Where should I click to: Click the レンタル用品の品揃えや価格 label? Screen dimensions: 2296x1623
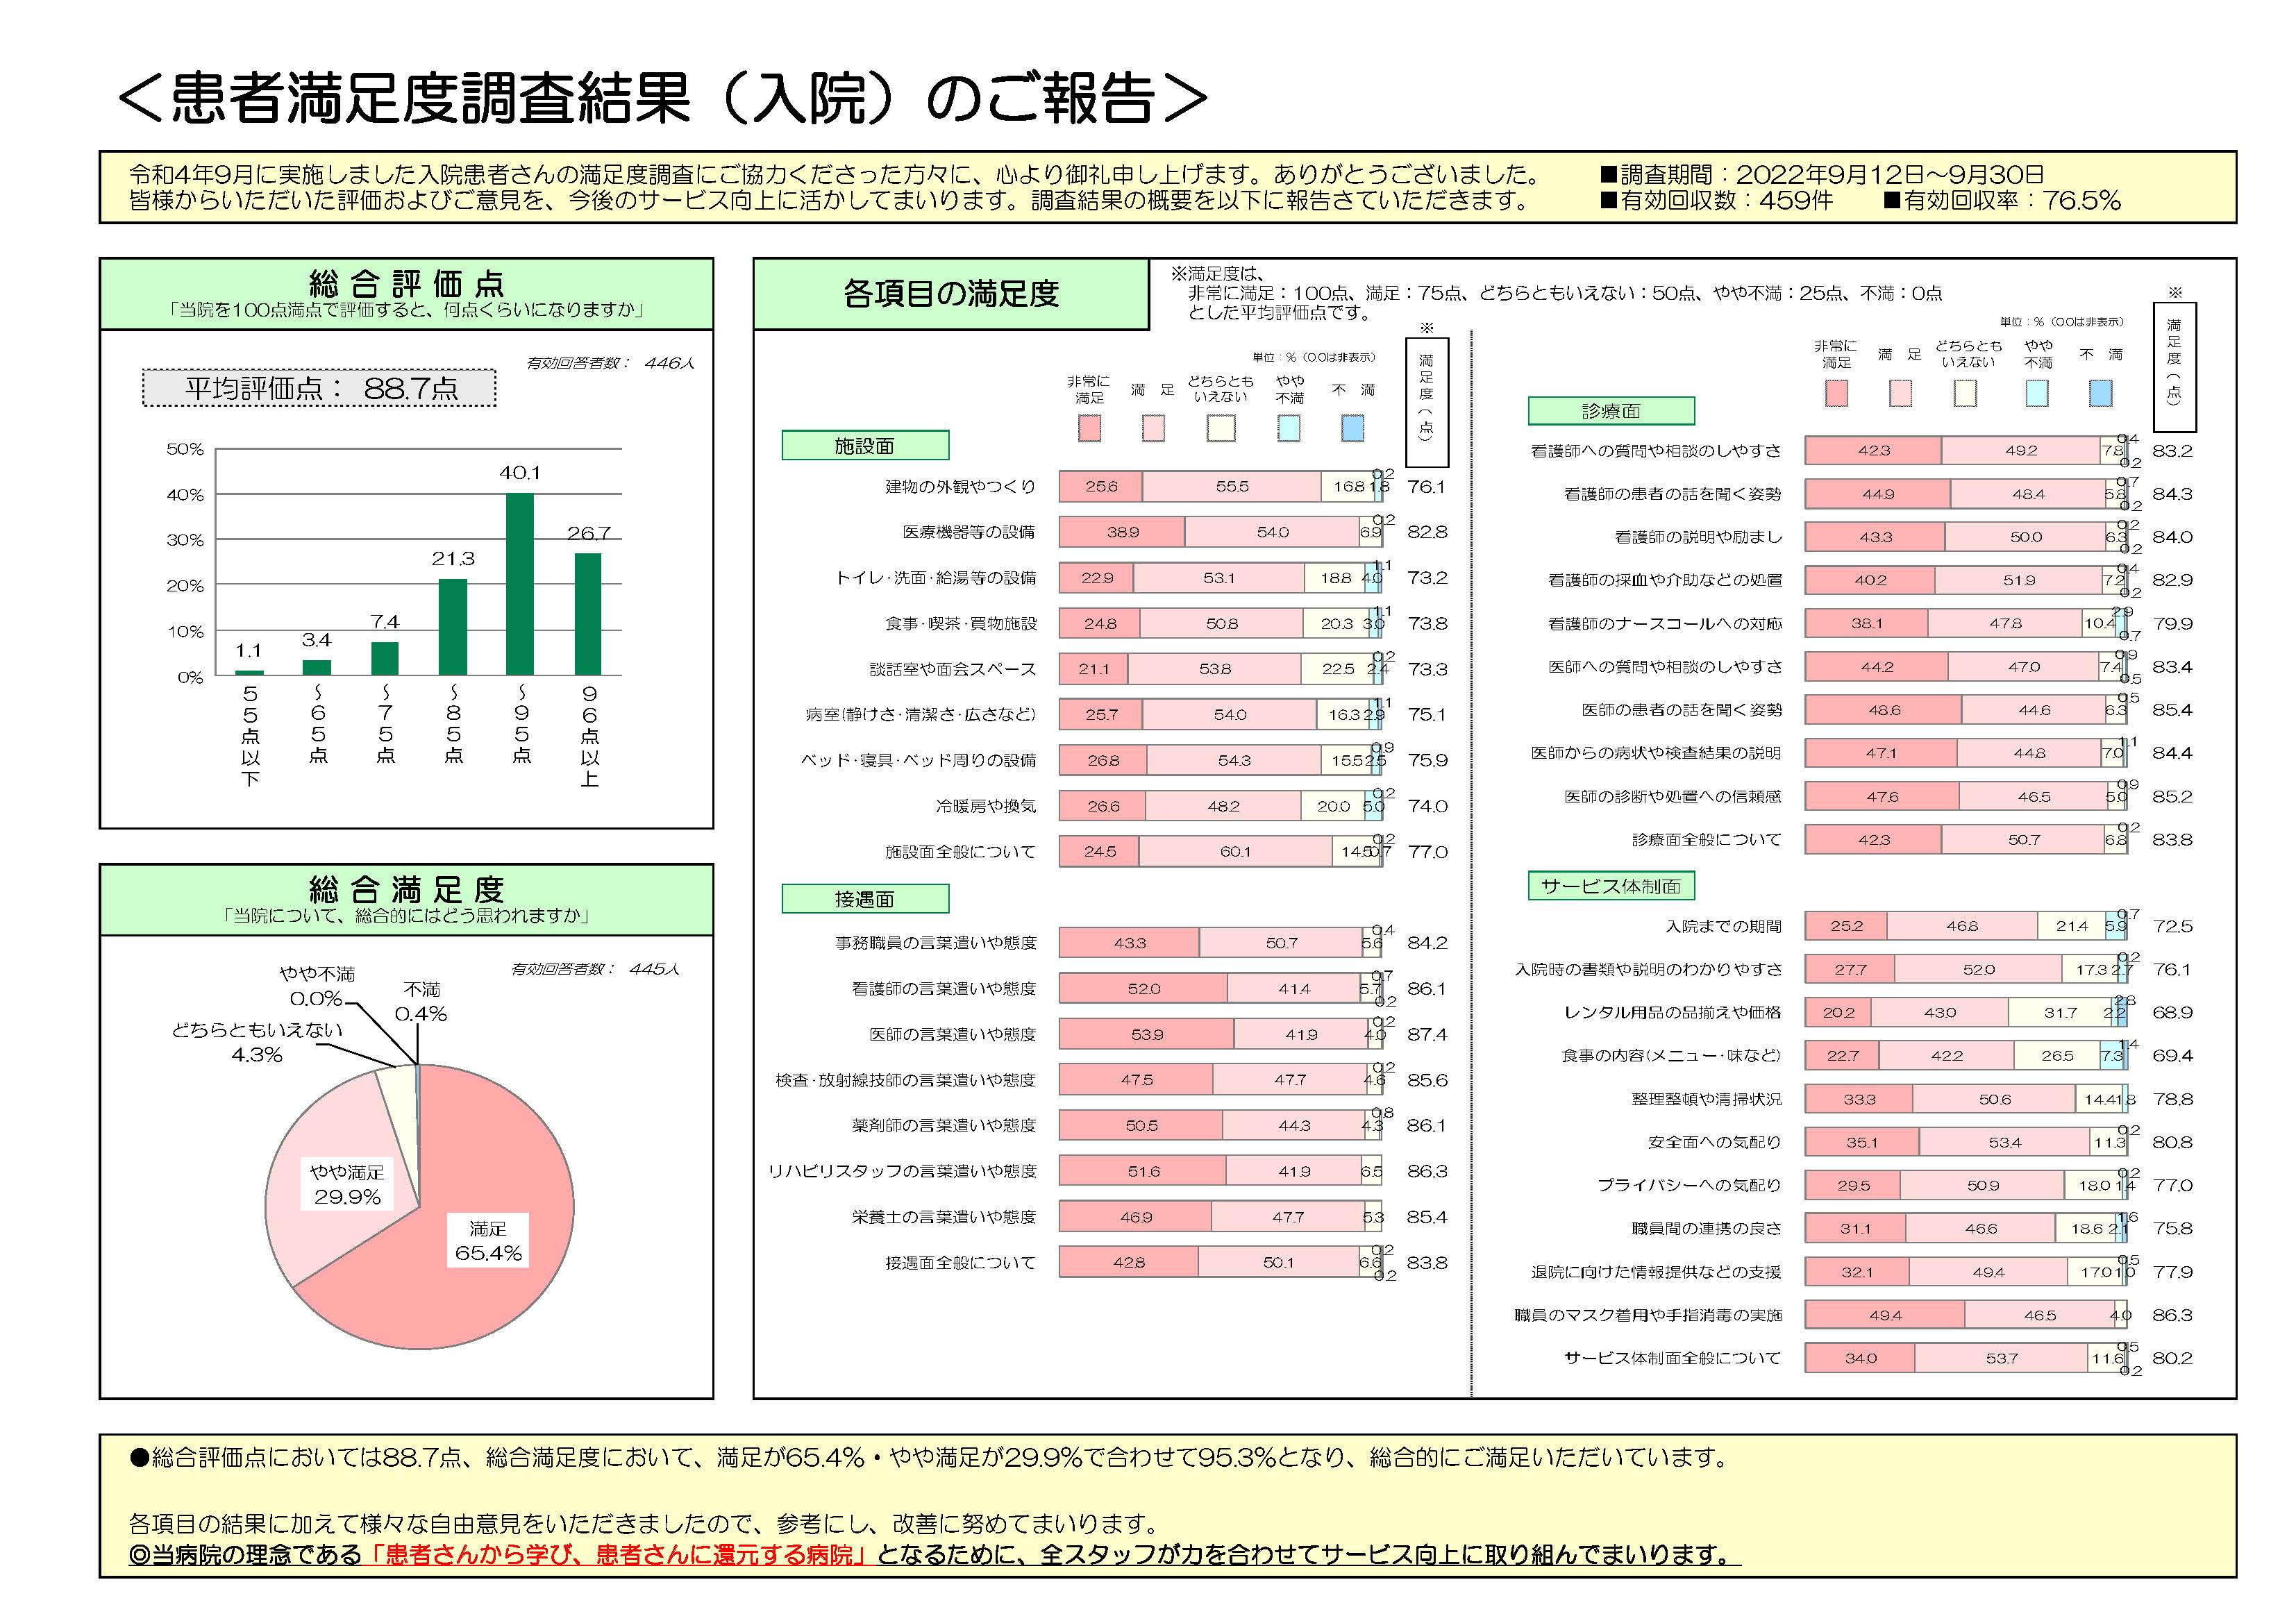point(1673,1012)
